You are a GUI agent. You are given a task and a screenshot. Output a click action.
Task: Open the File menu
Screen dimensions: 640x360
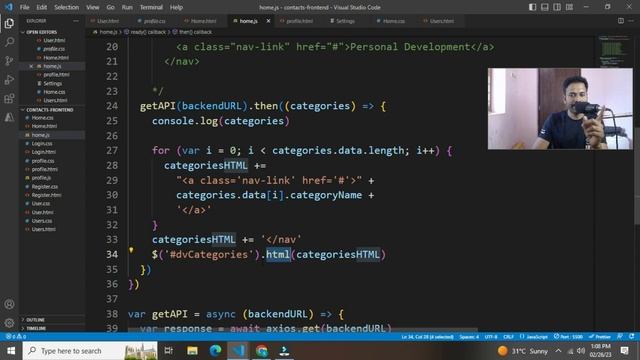(x=24, y=7)
